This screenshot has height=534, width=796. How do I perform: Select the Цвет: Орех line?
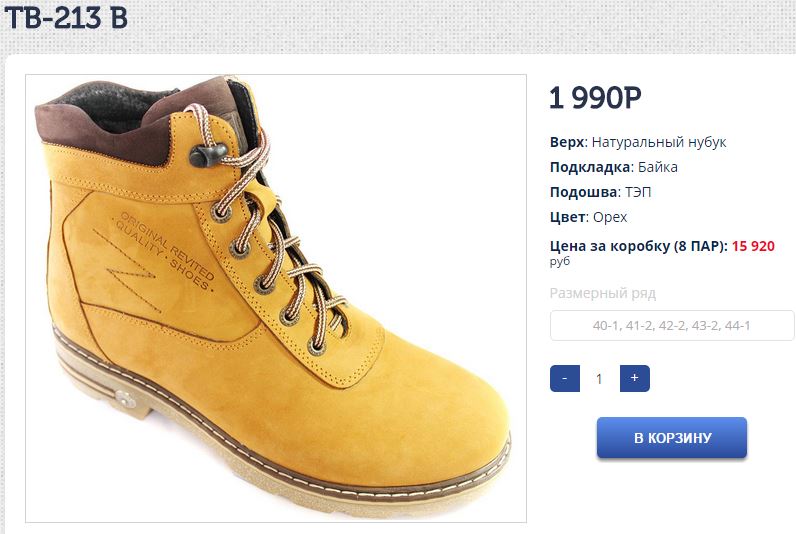tap(588, 217)
